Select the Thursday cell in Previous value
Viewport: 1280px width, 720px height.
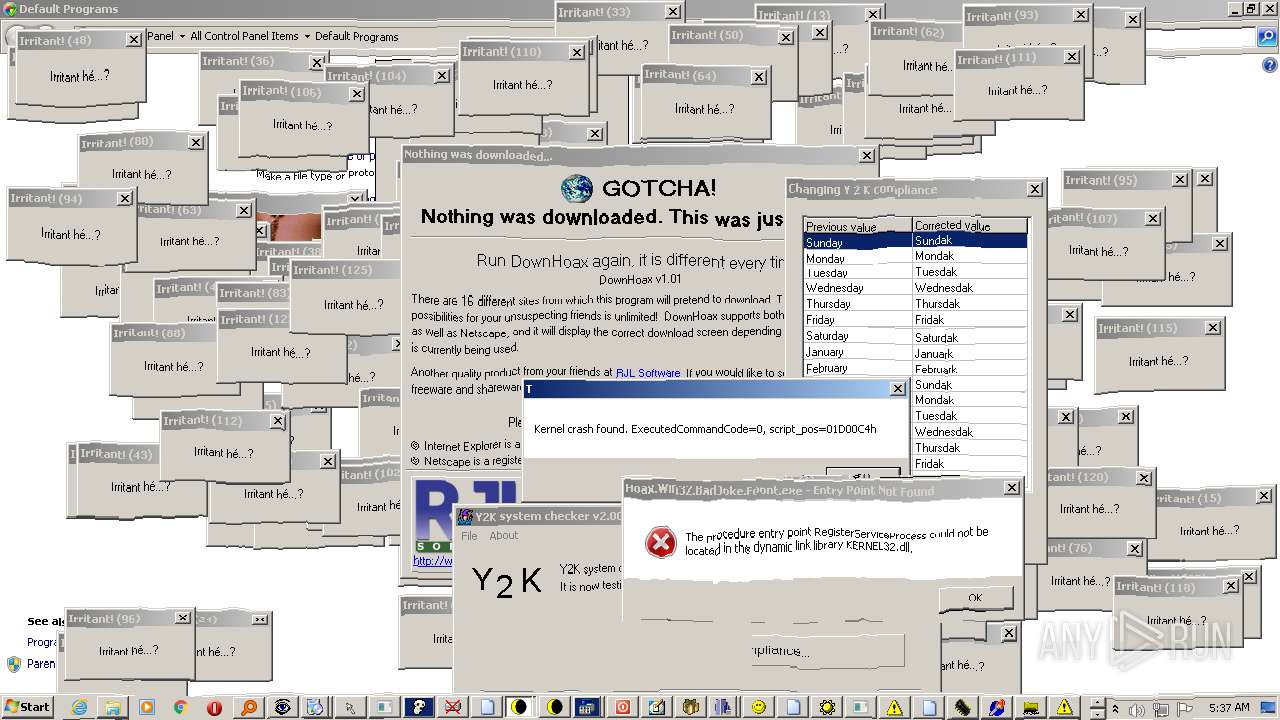(858, 304)
